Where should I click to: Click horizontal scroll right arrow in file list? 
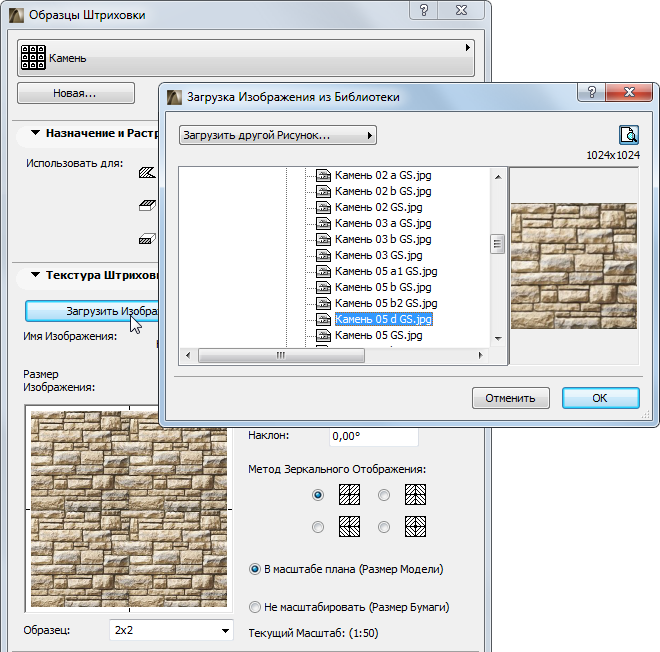coord(480,355)
